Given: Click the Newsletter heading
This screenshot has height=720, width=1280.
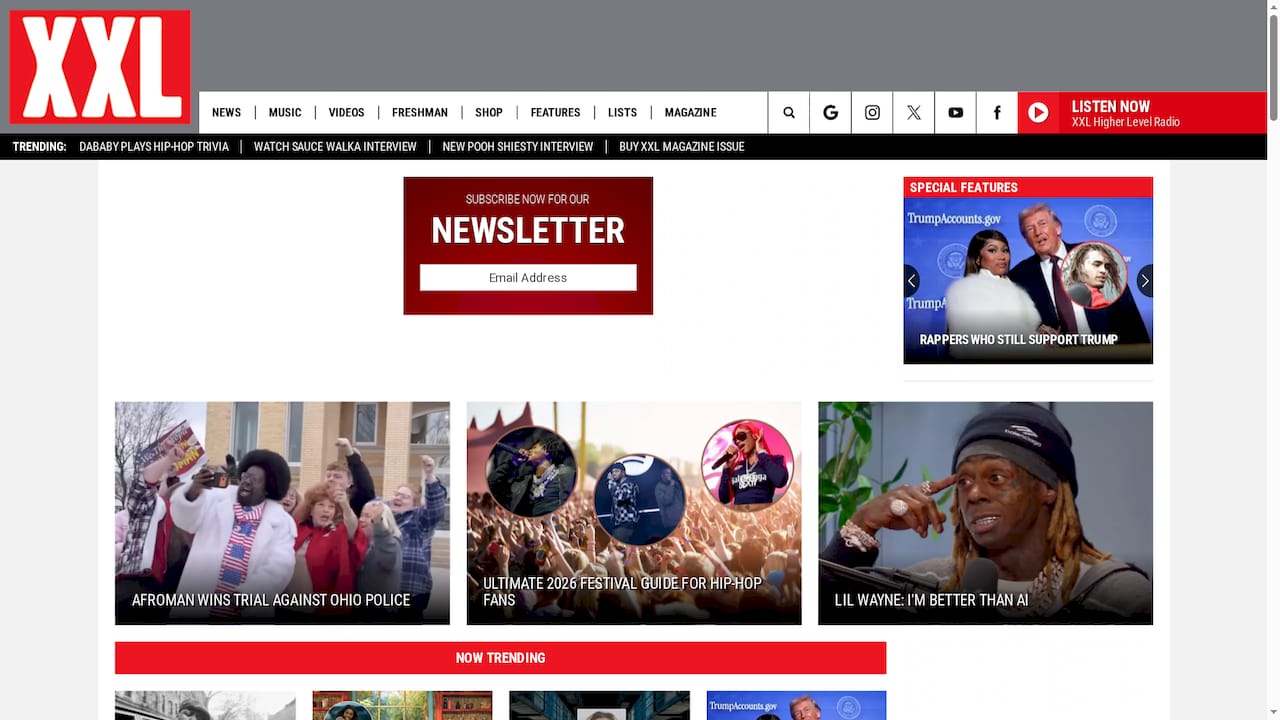Looking at the screenshot, I should pos(528,231).
